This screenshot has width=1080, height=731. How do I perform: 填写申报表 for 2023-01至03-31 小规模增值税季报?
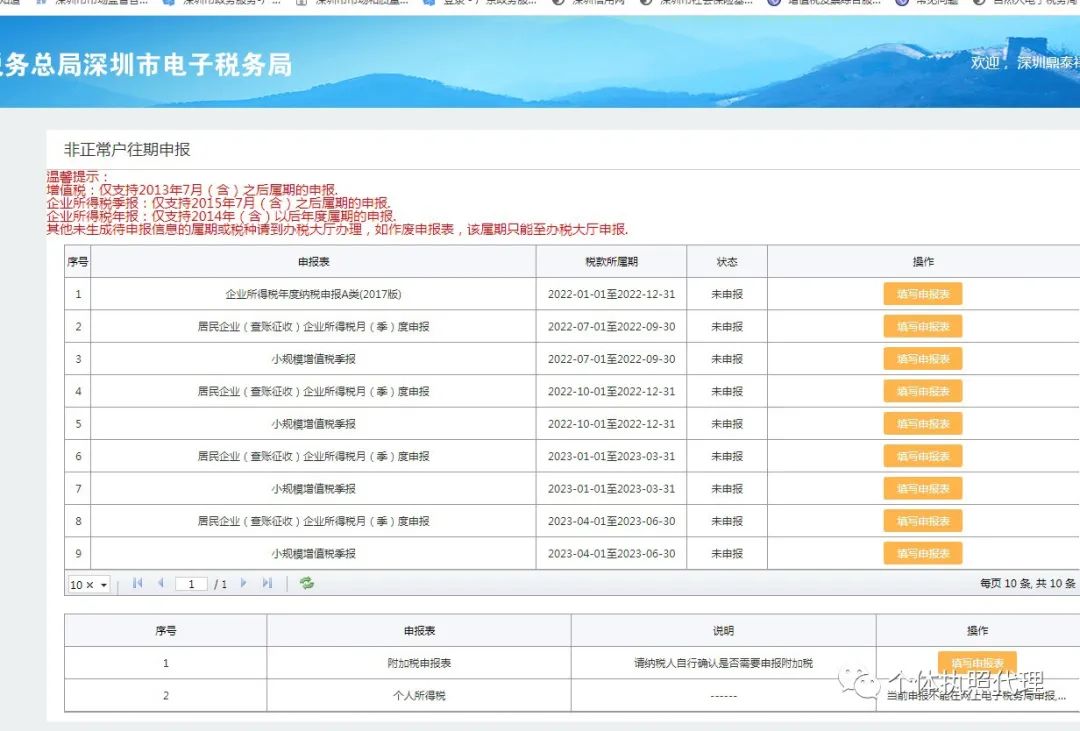[922, 488]
